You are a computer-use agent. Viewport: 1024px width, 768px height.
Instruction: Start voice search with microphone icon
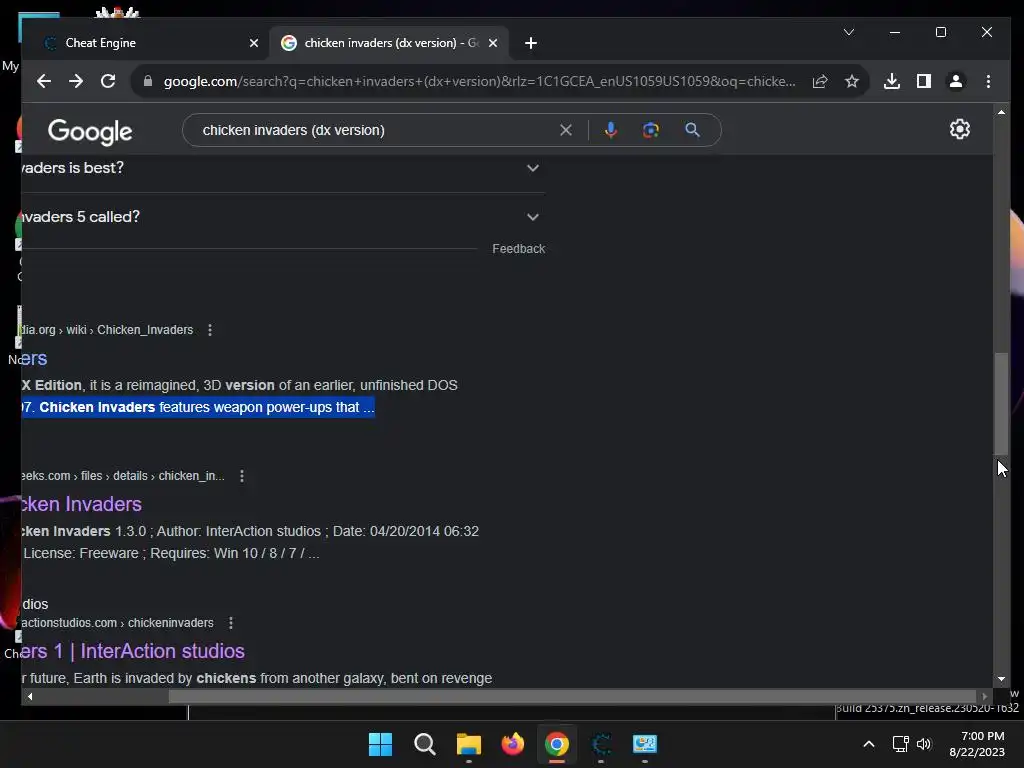pyautogui.click(x=611, y=130)
